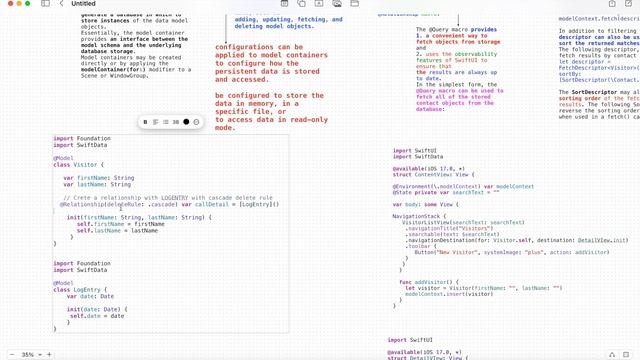Screen dimensions: 640x360
Task: Toggle the sidebar with the sidebar icon
Action: tap(45, 3)
